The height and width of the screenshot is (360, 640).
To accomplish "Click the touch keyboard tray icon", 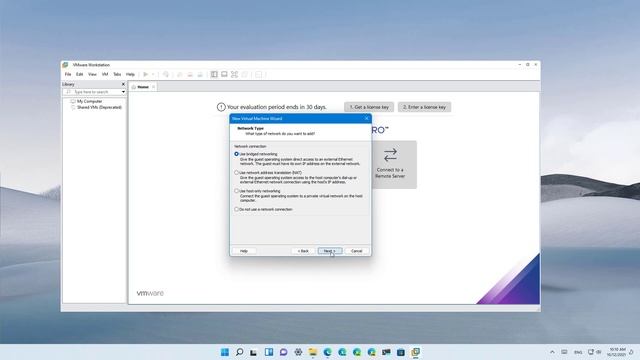I will (x=564, y=352).
